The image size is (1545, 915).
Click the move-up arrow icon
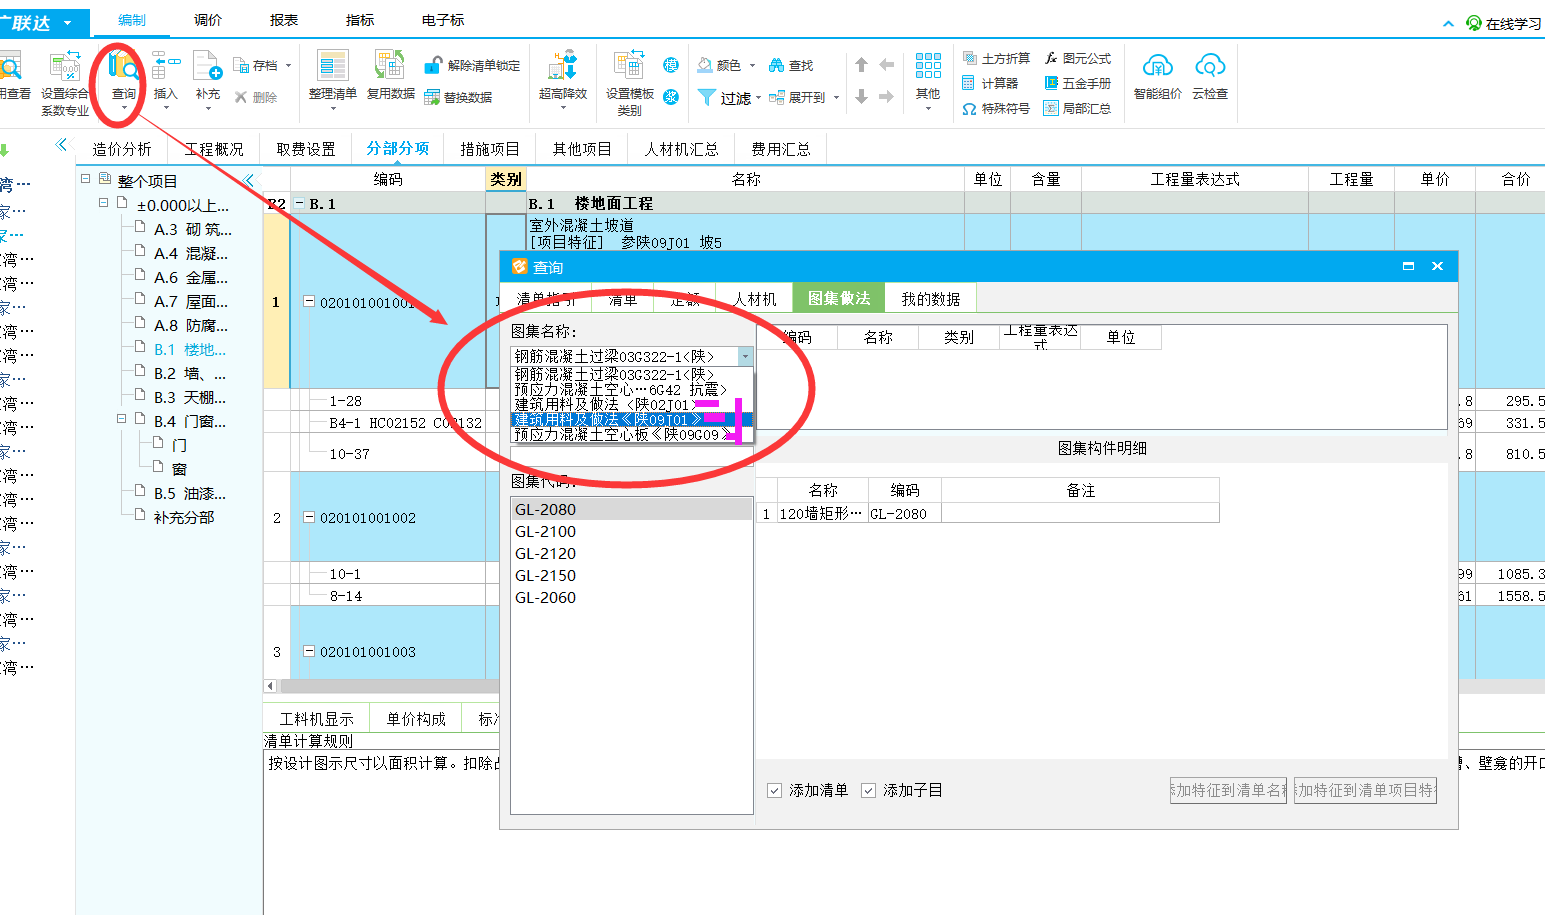(x=861, y=65)
